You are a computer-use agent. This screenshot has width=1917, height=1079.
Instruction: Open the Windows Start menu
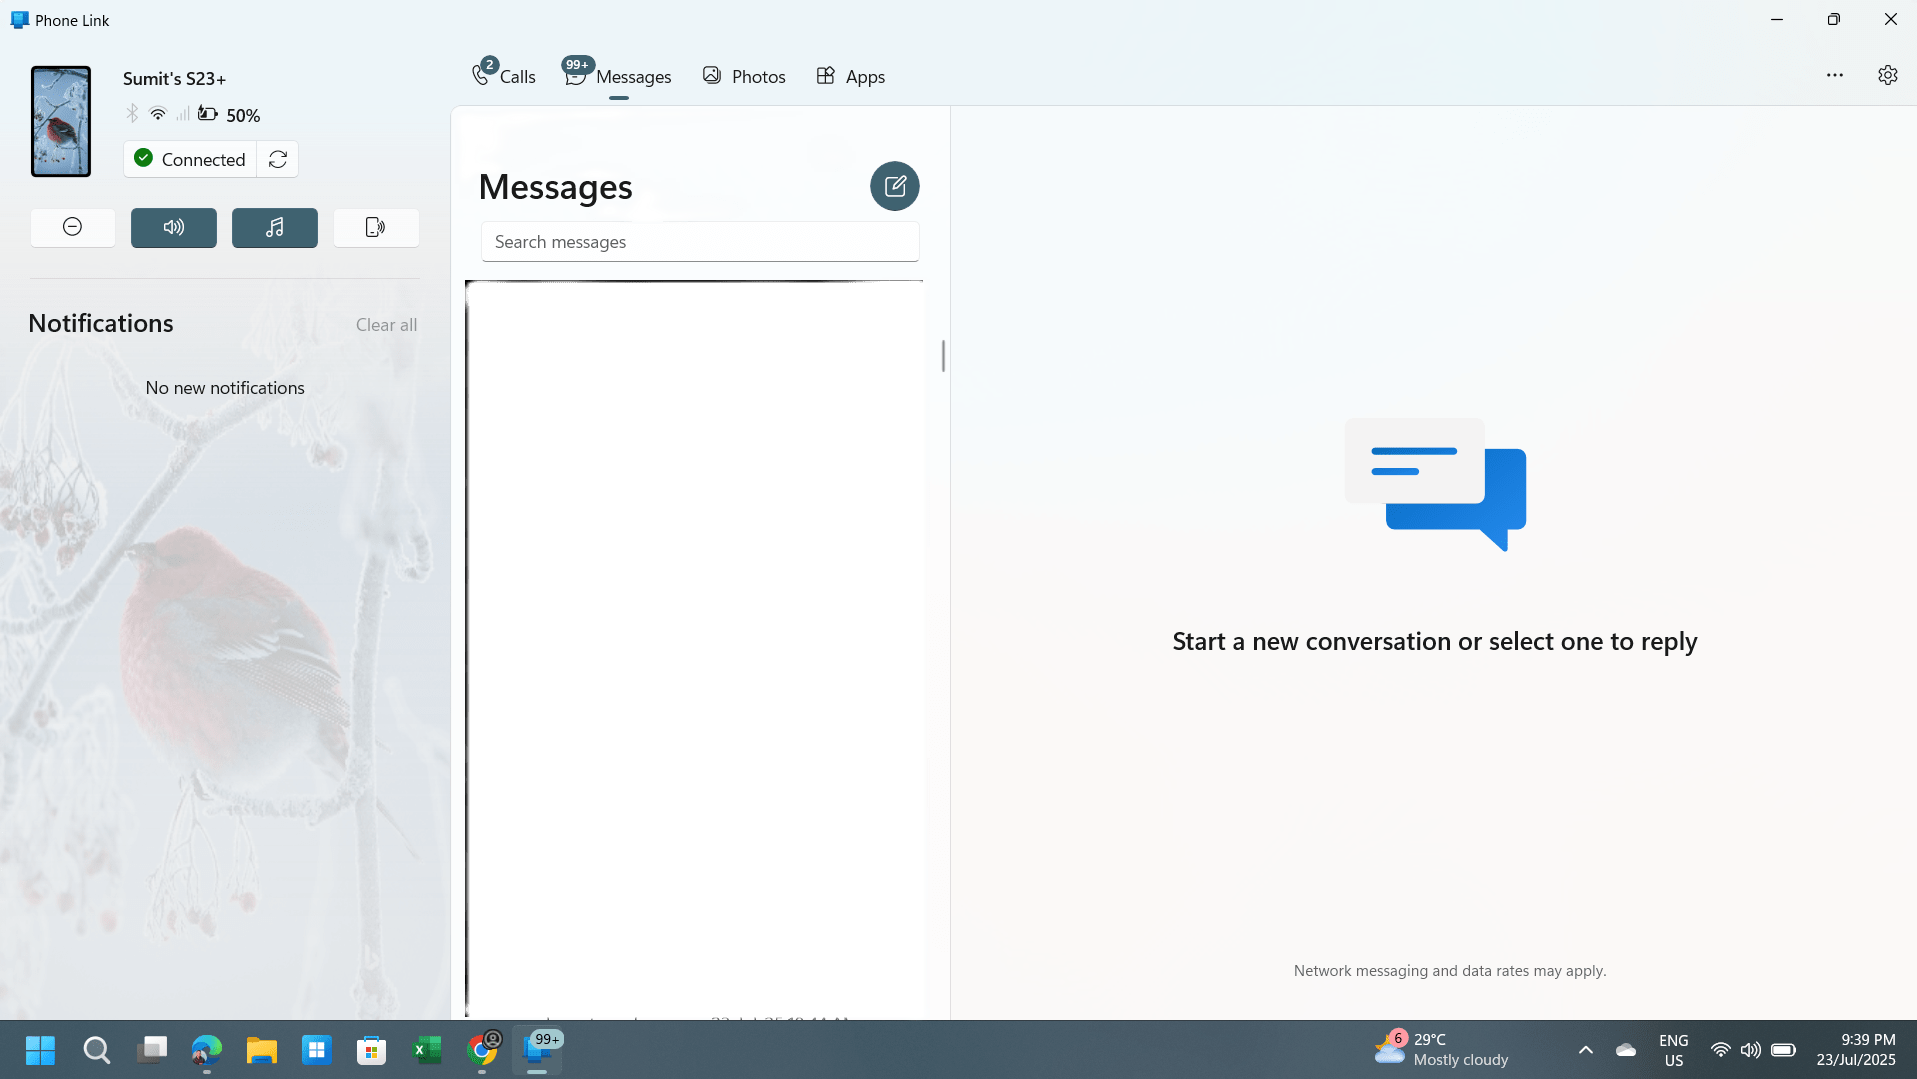pyautogui.click(x=40, y=1050)
